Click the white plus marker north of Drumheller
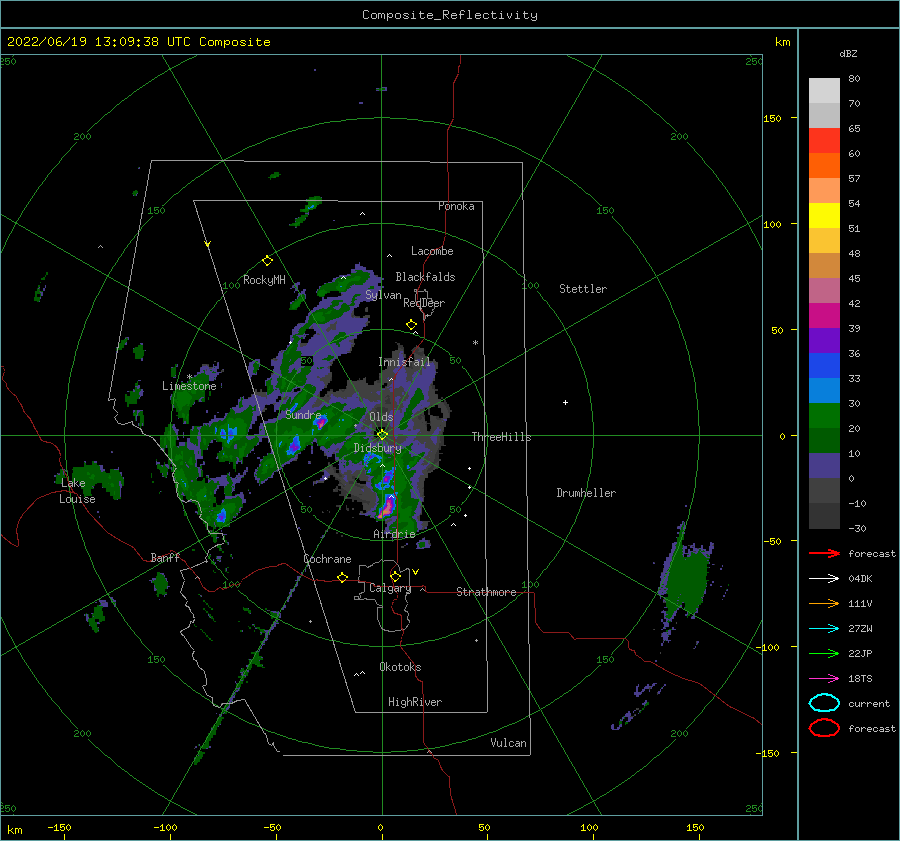The height and width of the screenshot is (841, 900). click(565, 402)
